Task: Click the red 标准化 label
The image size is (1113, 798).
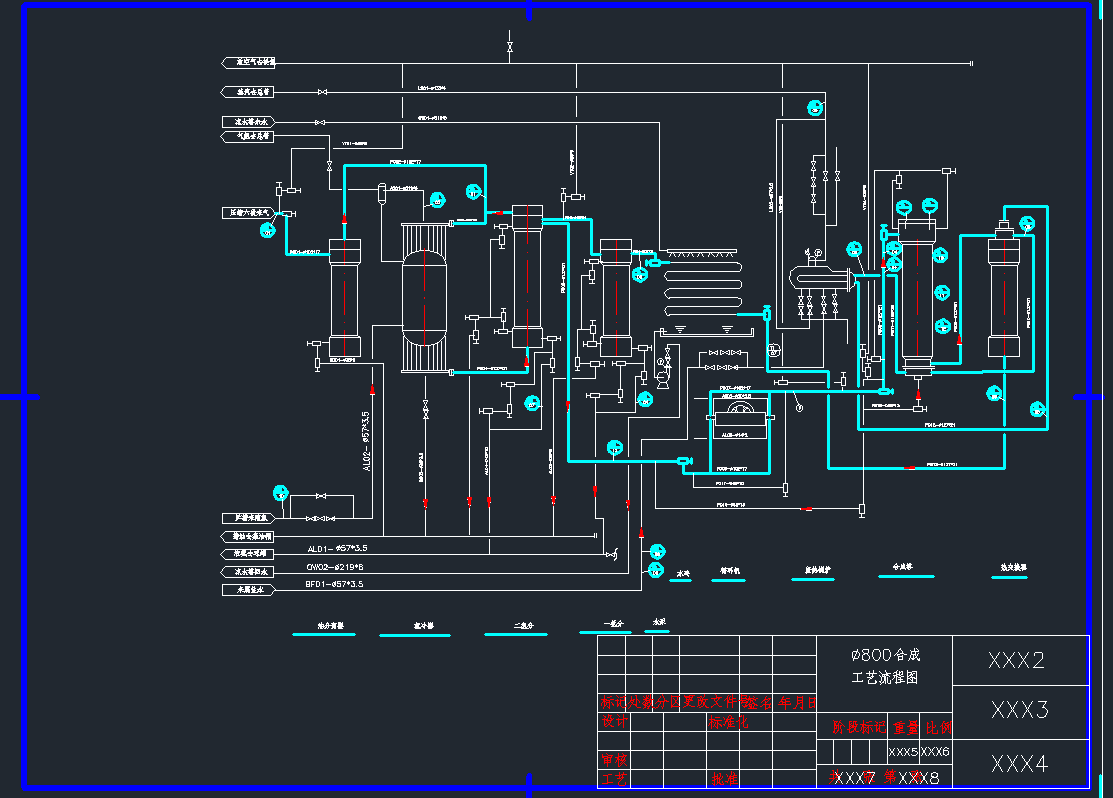Action: click(728, 722)
